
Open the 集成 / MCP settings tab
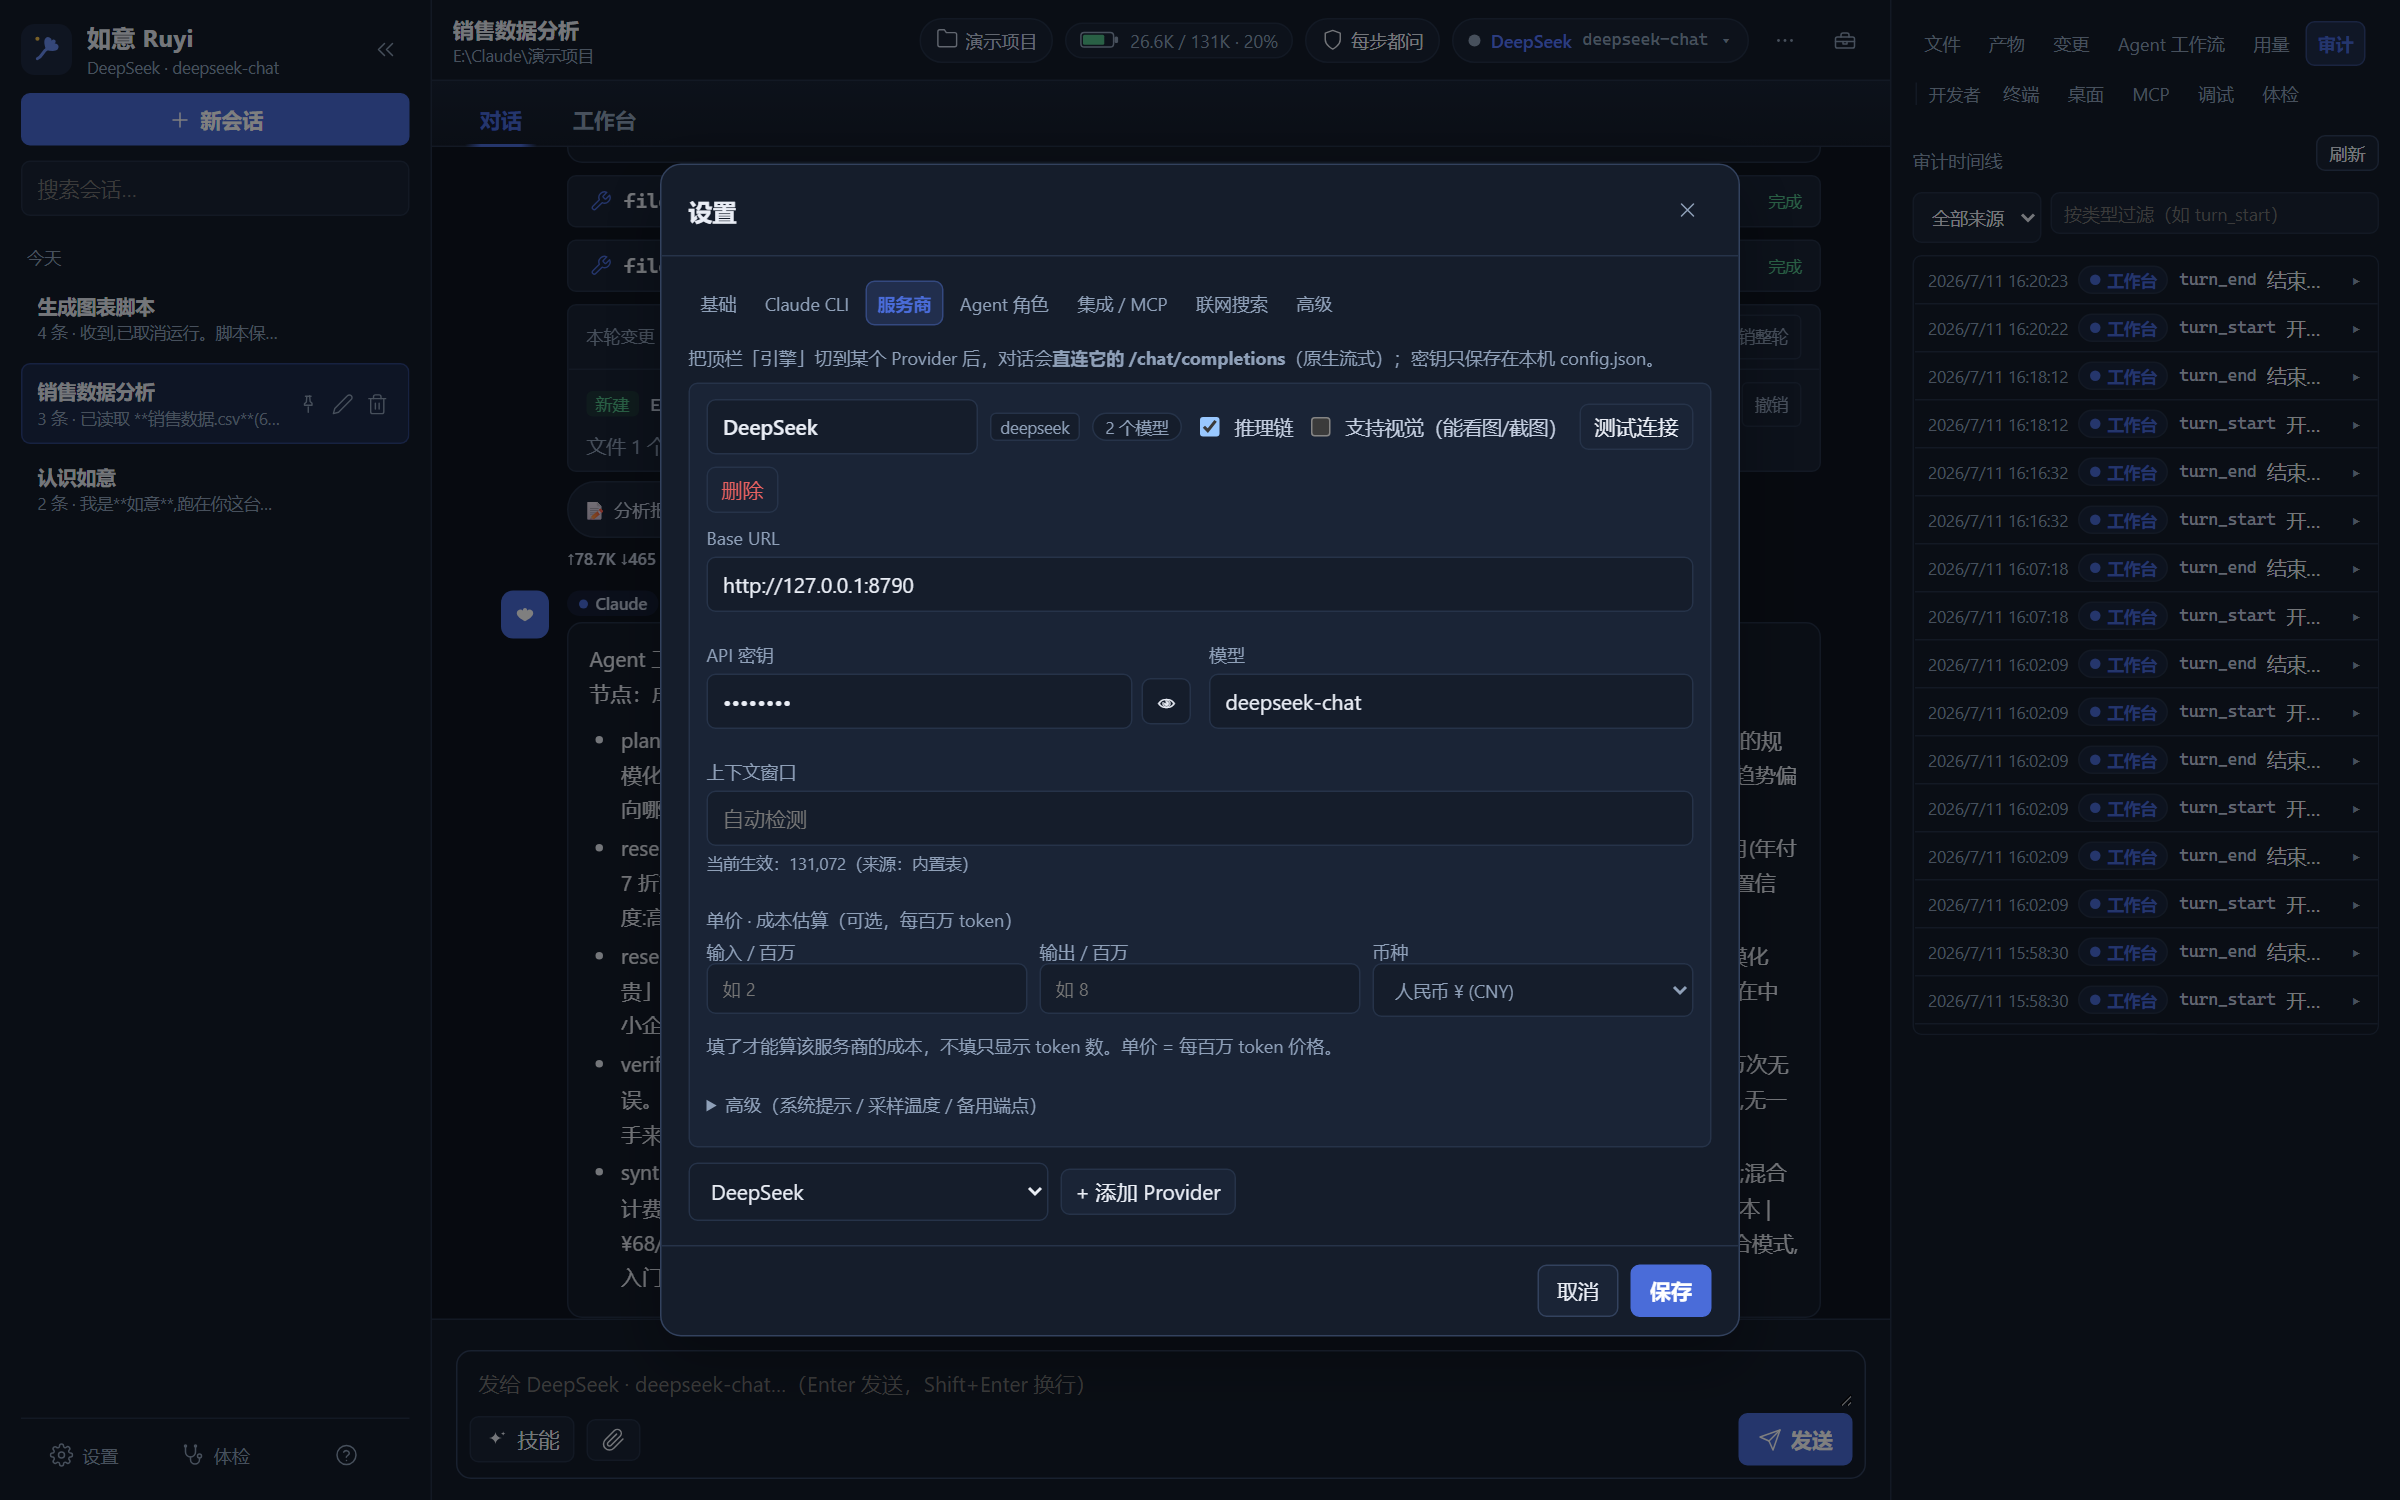[x=1122, y=304]
